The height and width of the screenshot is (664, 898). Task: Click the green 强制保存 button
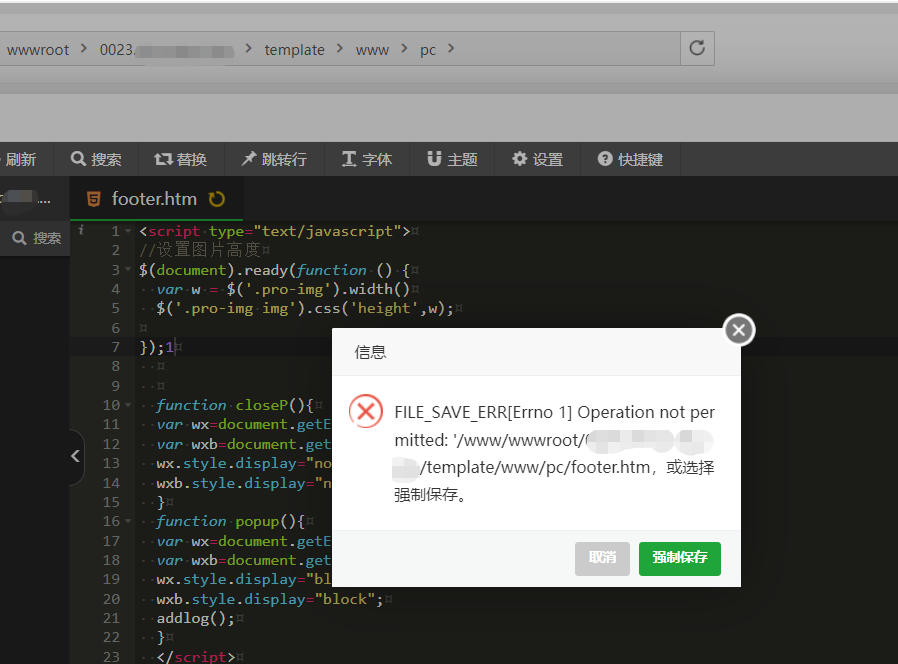coord(679,558)
